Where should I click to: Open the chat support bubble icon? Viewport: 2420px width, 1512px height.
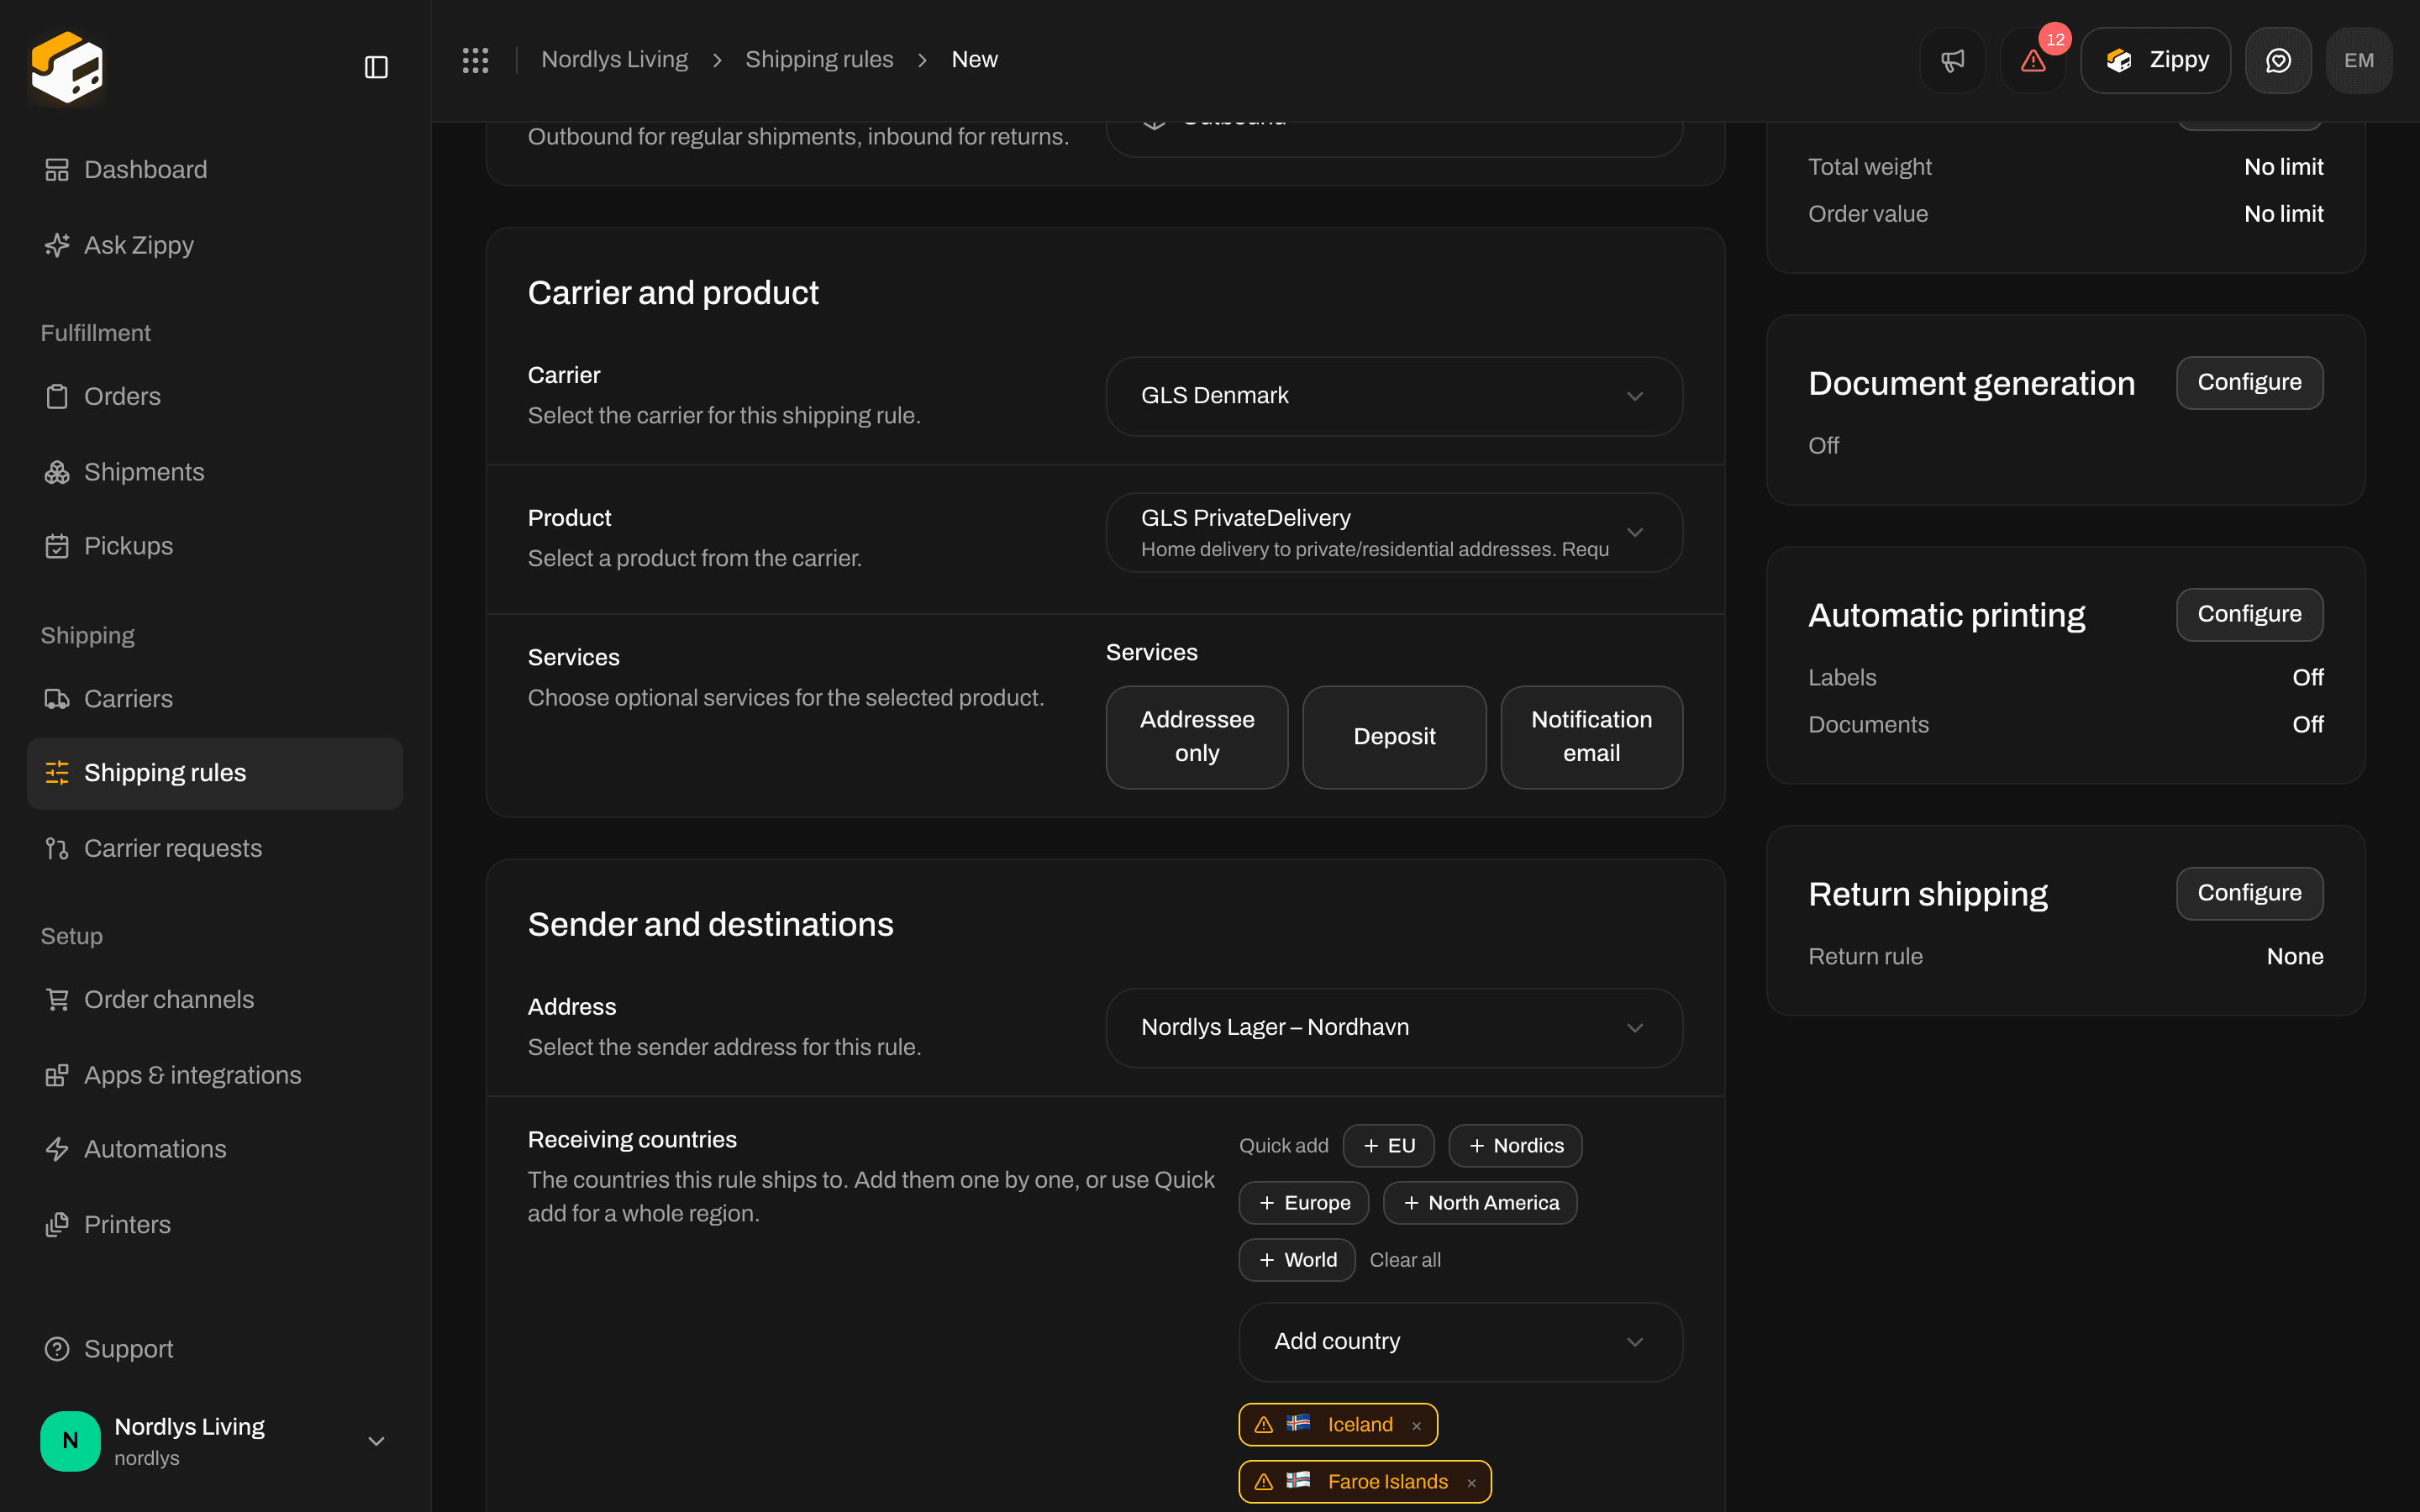(x=2278, y=60)
